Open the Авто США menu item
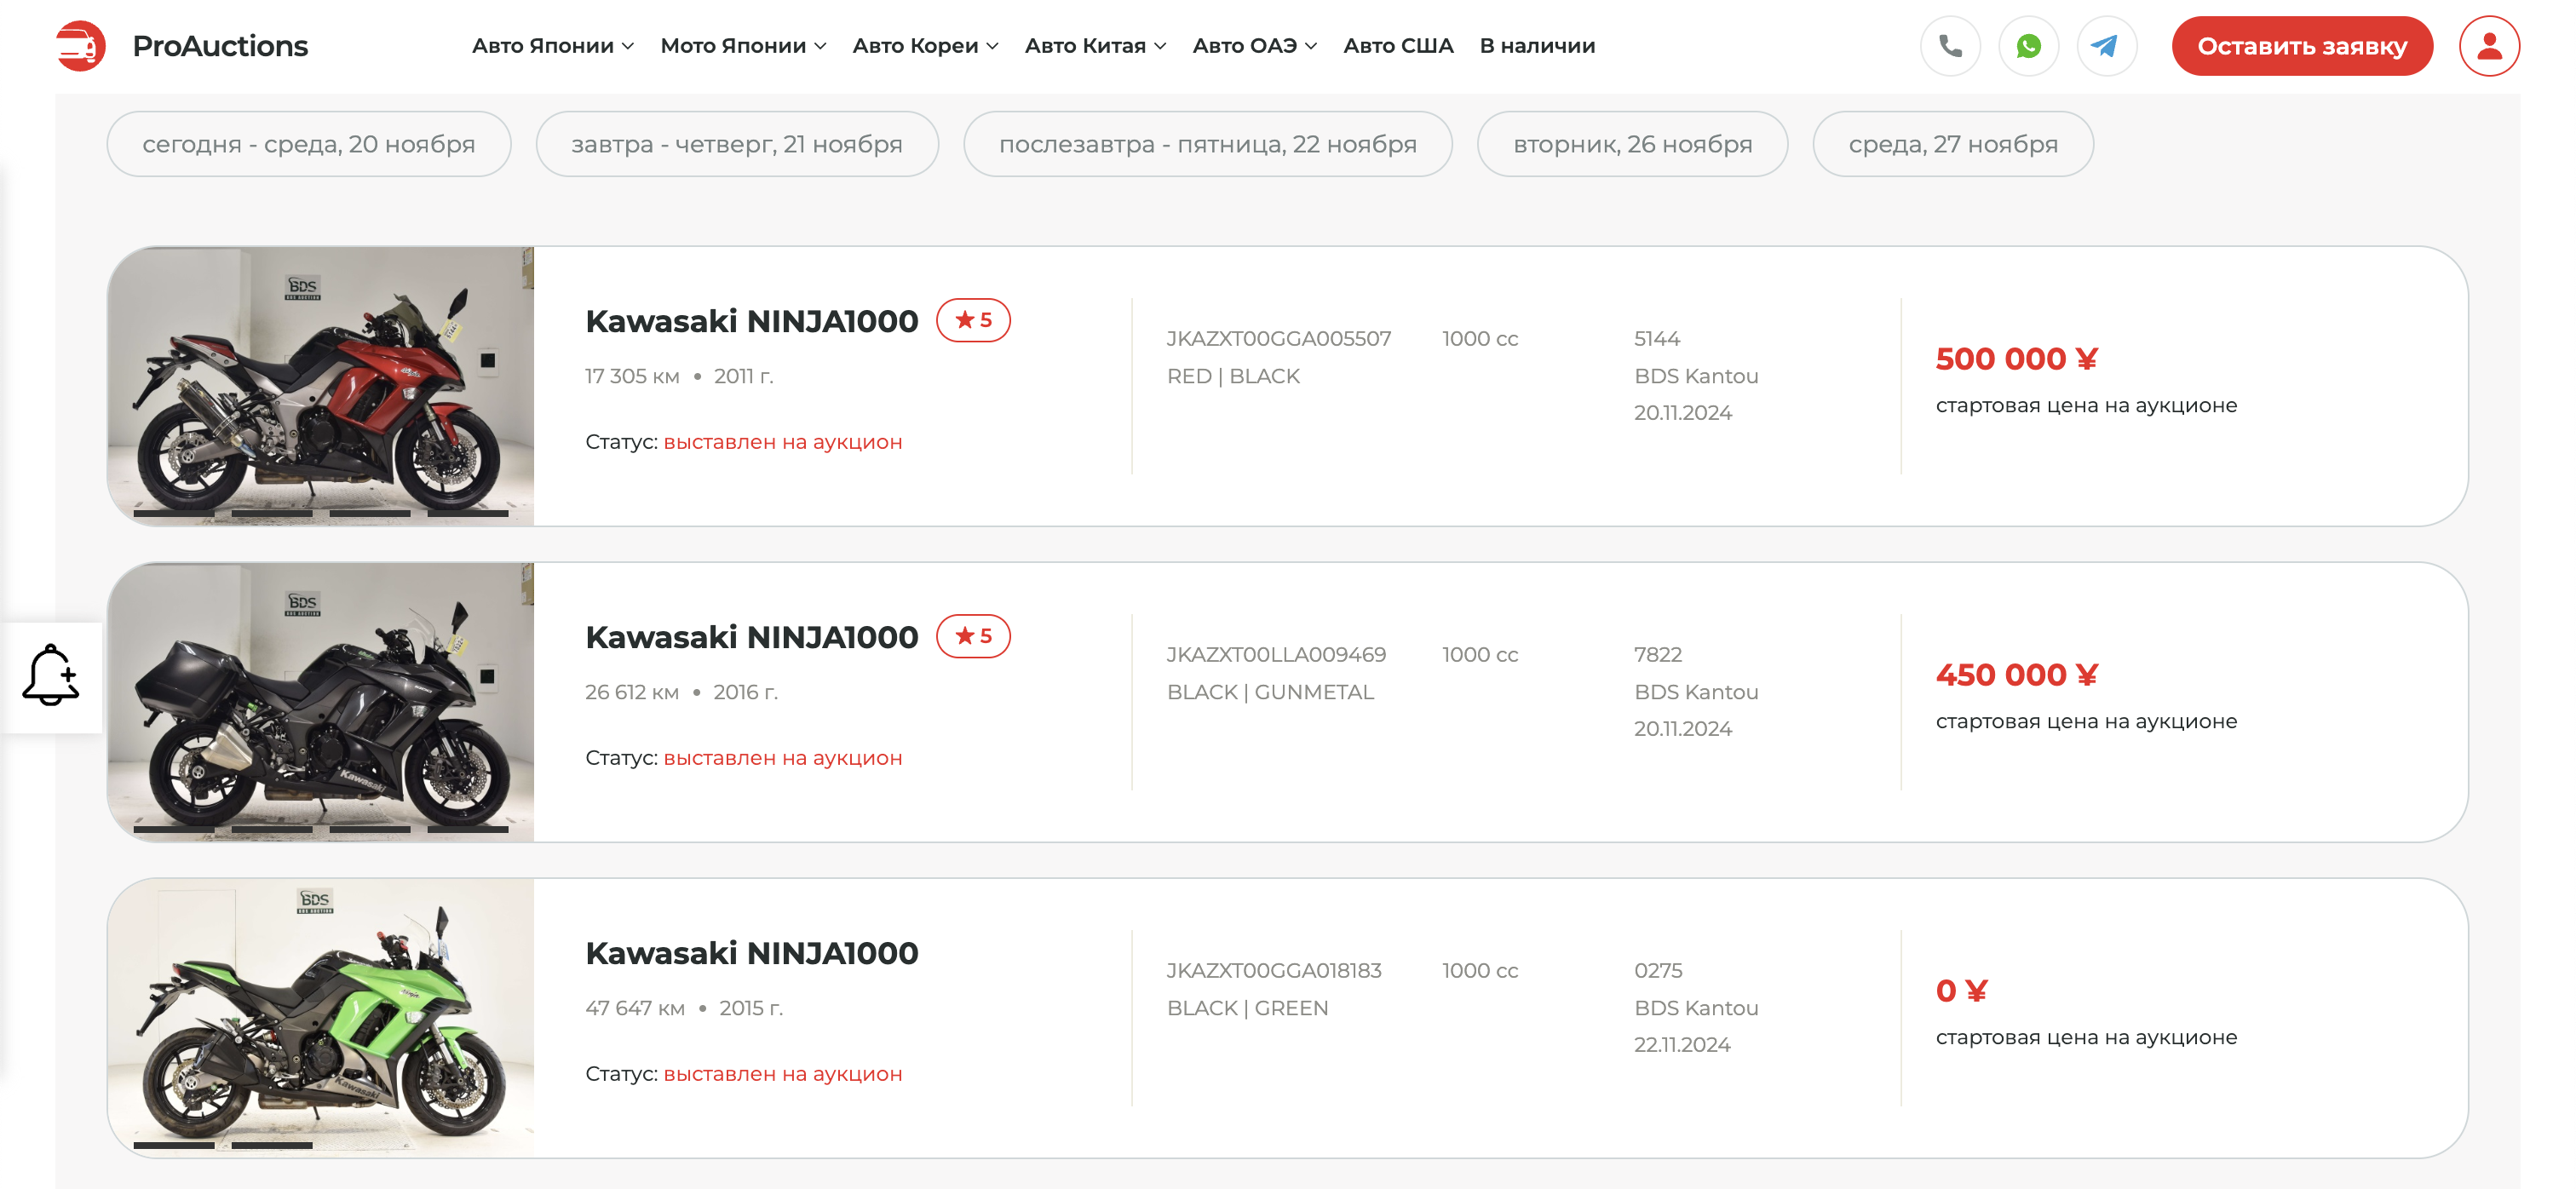2576x1189 pixels. pos(1398,46)
